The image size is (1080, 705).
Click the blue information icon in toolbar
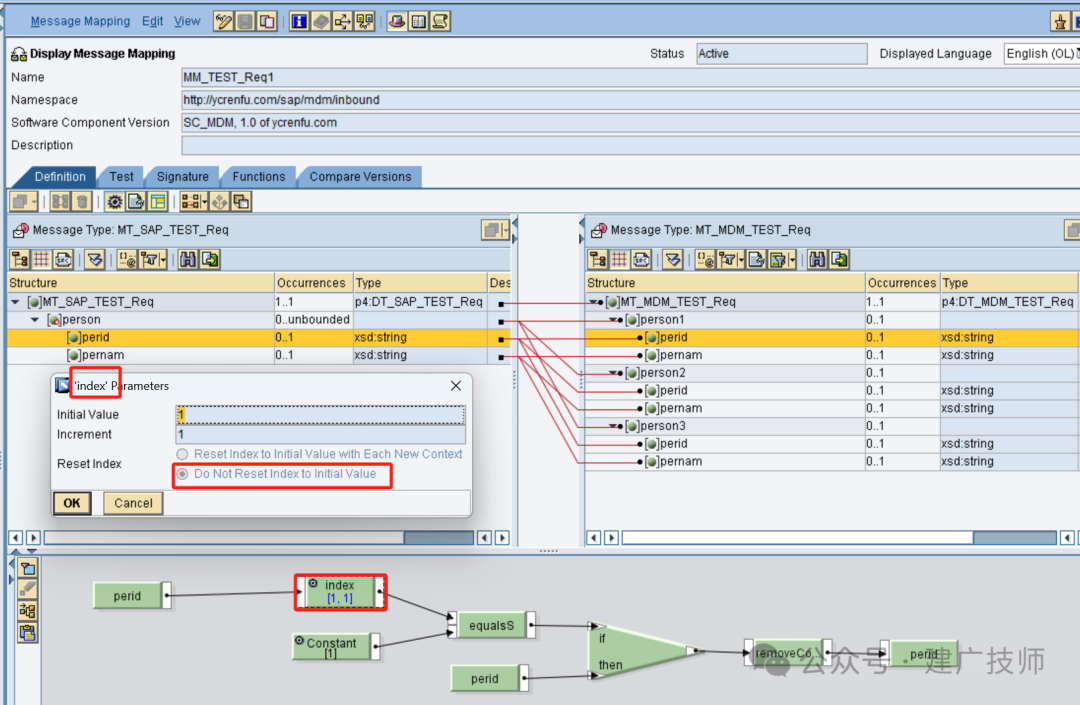299,21
